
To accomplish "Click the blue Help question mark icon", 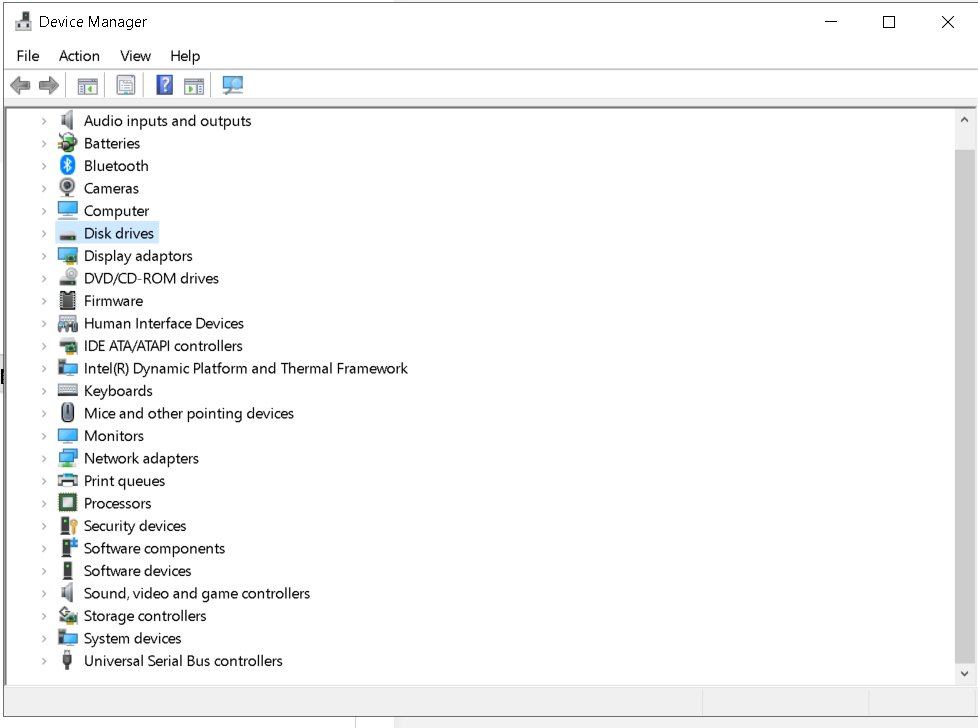I will click(165, 84).
